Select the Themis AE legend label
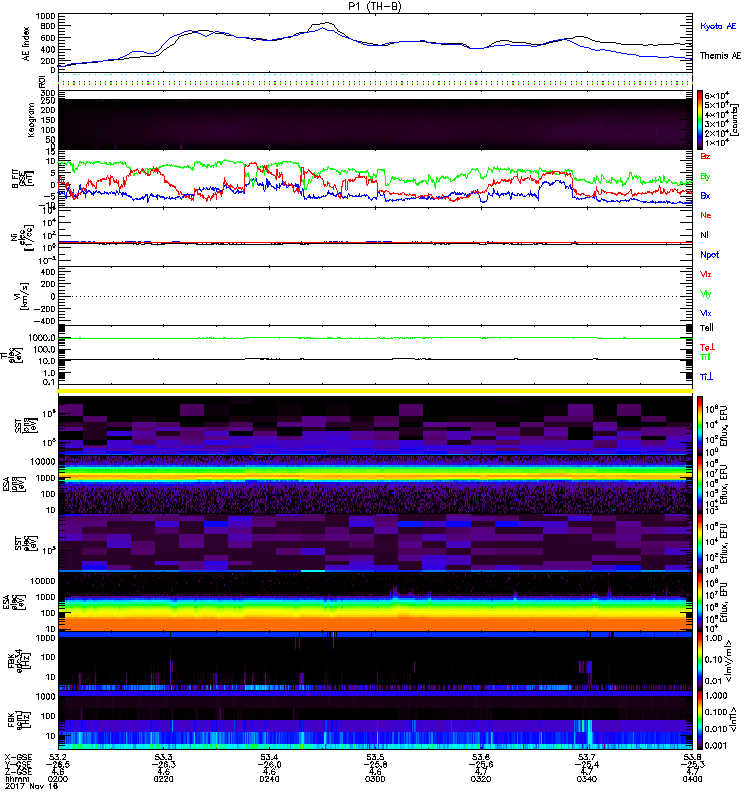The image size is (750, 800). [x=720, y=56]
